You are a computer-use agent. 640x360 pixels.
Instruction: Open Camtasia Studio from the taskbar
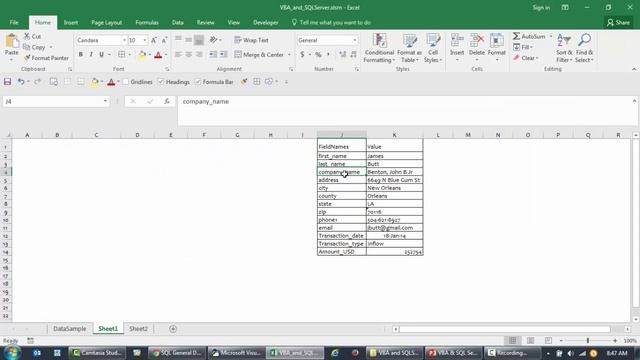pyautogui.click(x=97, y=353)
